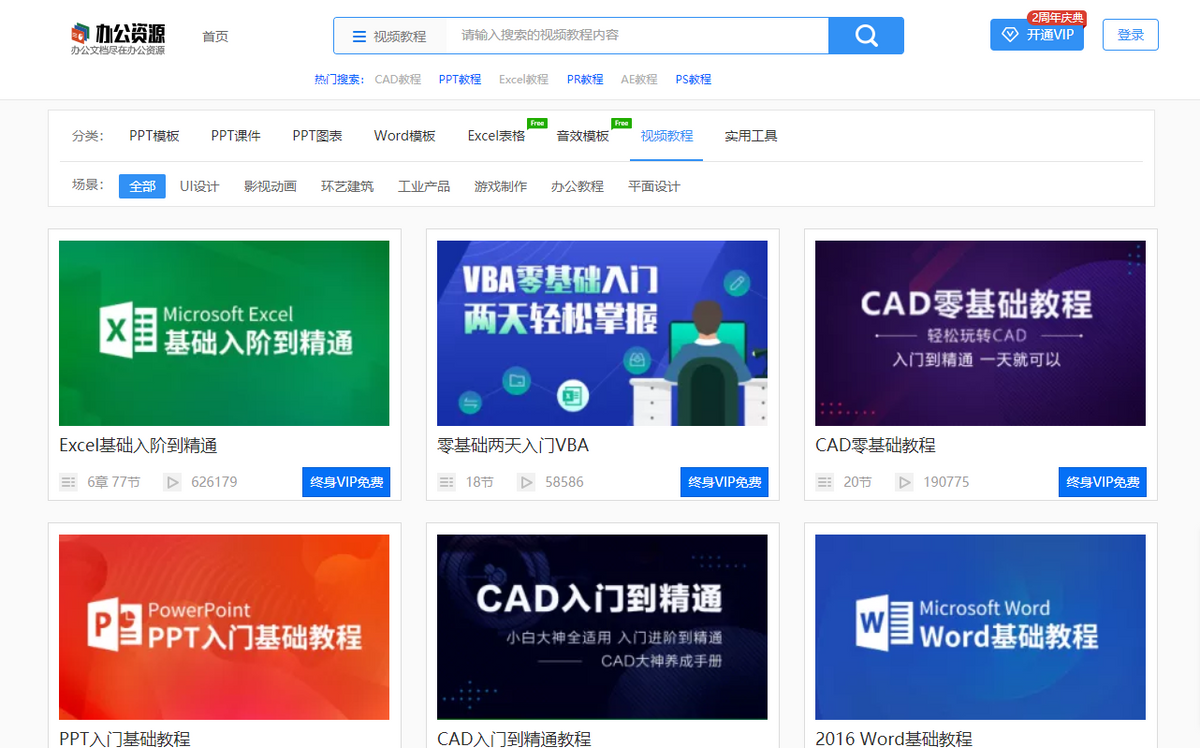This screenshot has width=1200, height=748.
Task: Search hot keyword CAD教程
Action: point(398,79)
